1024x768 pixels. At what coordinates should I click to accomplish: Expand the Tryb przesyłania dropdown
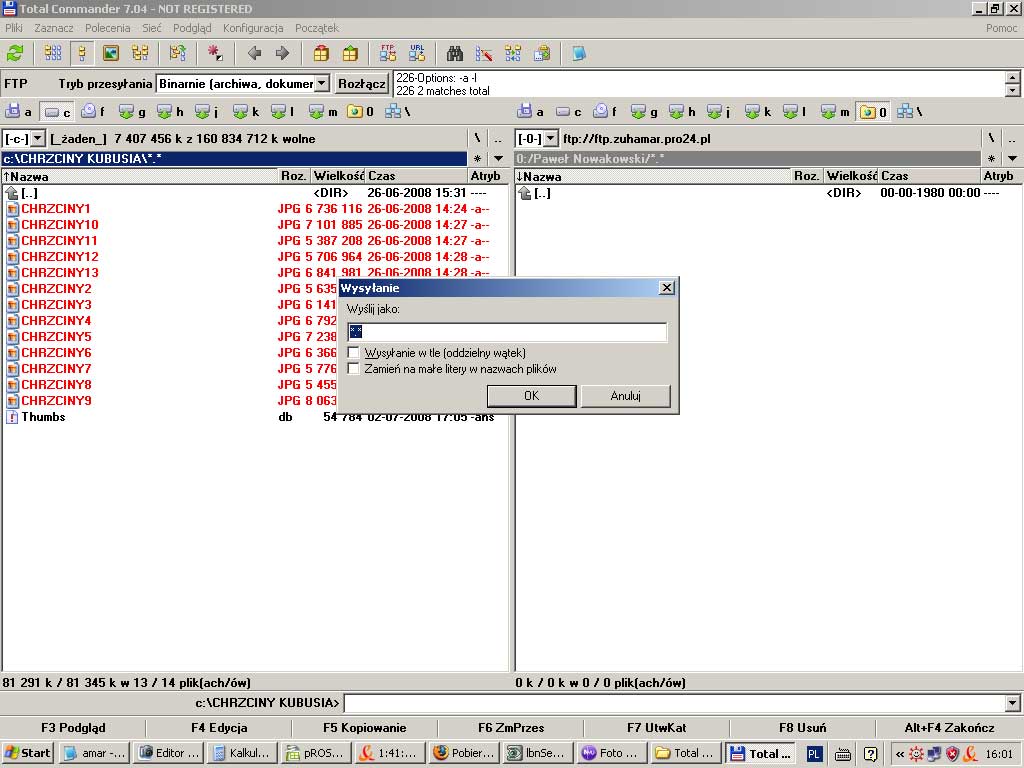pyautogui.click(x=321, y=84)
